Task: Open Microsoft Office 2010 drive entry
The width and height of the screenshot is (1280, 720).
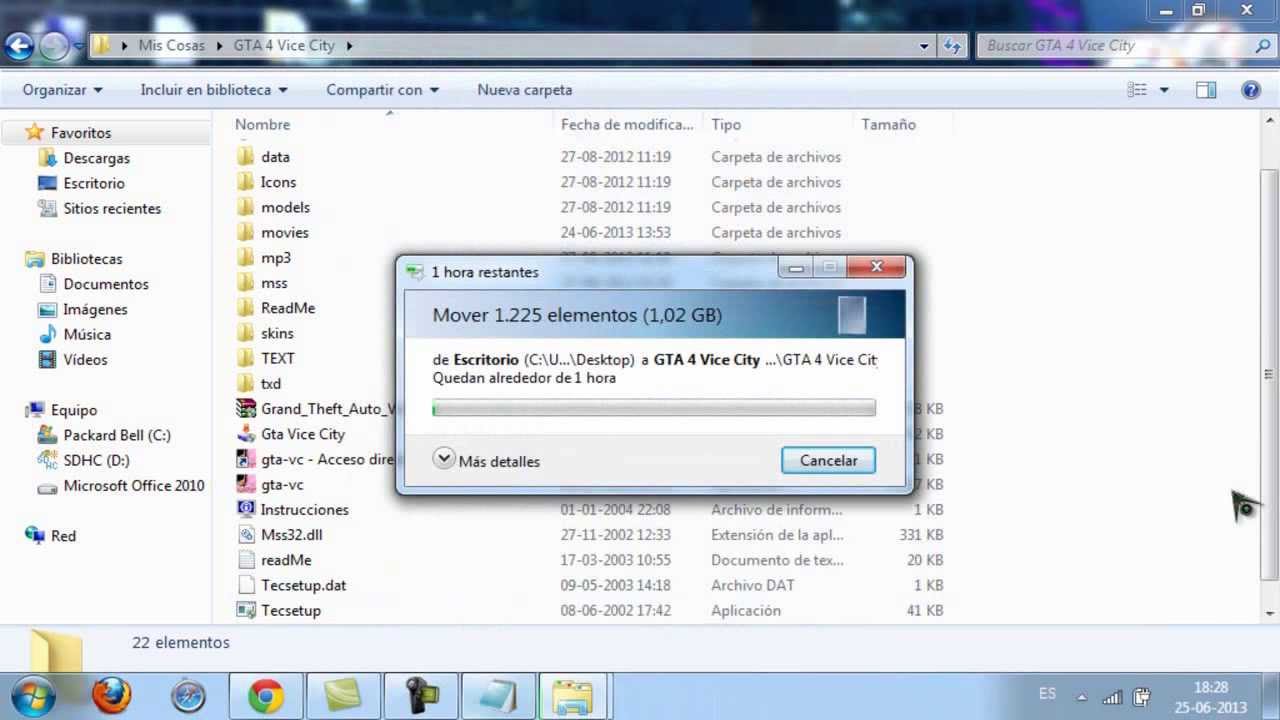Action: 134,485
